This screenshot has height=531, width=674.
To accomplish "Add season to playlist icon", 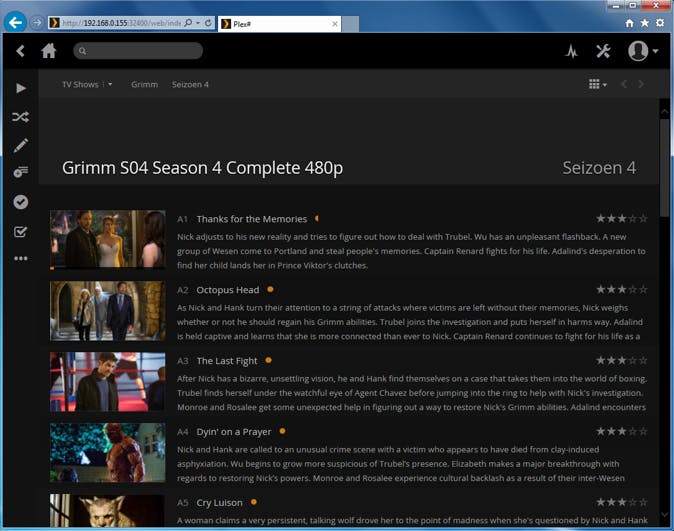I will click(21, 172).
